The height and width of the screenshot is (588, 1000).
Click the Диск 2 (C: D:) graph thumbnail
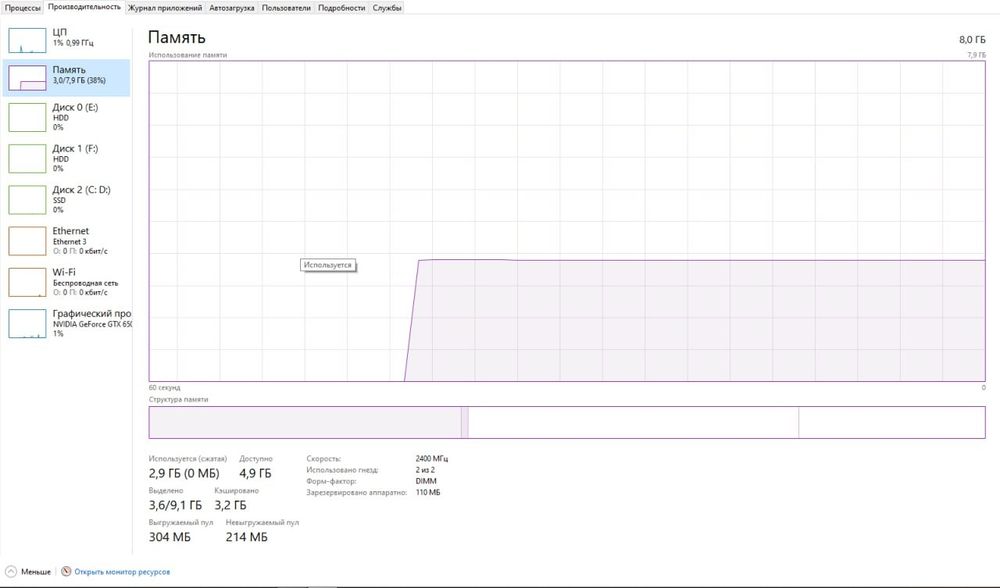27,200
